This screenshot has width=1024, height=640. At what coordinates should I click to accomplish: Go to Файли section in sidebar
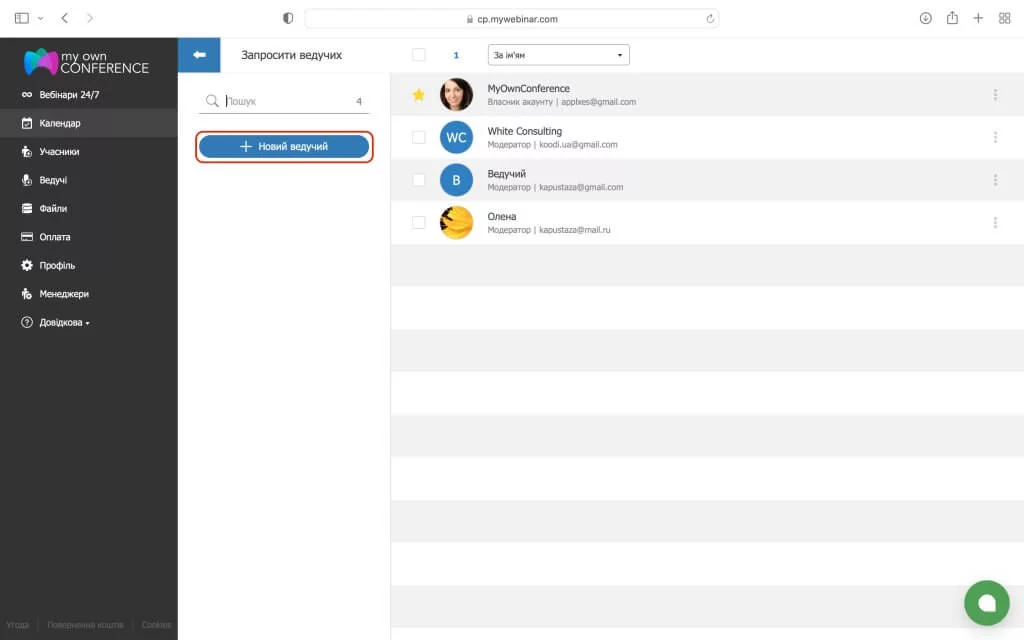(x=54, y=209)
